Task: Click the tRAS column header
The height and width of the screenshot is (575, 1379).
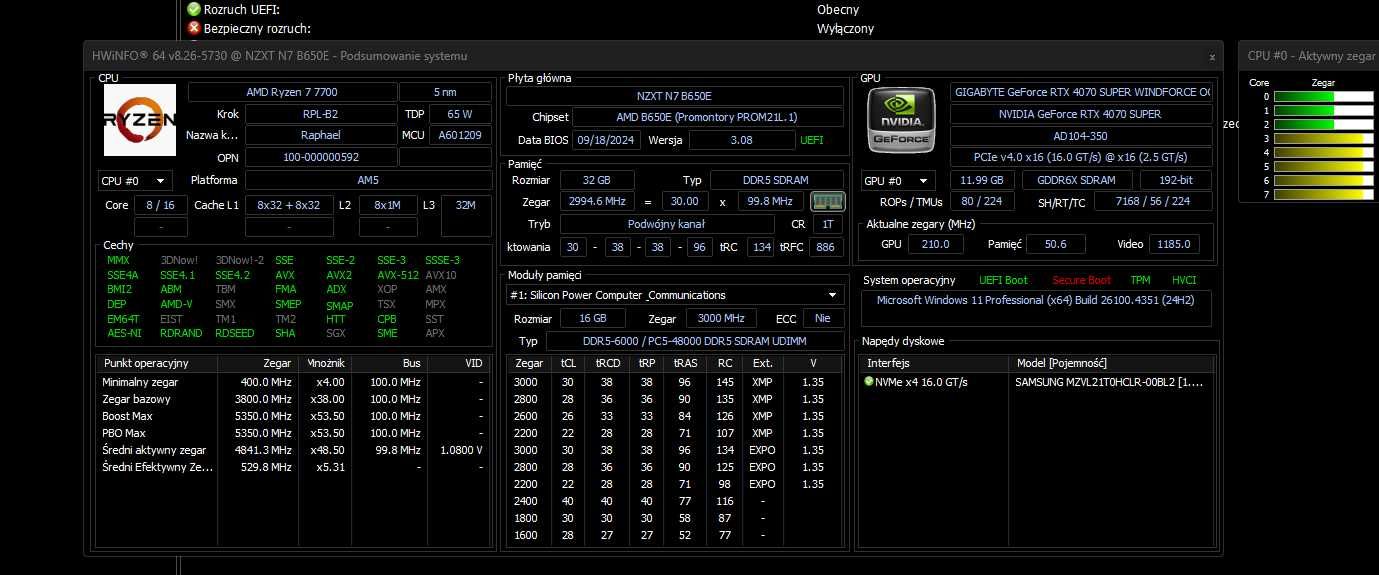Action: [x=685, y=363]
